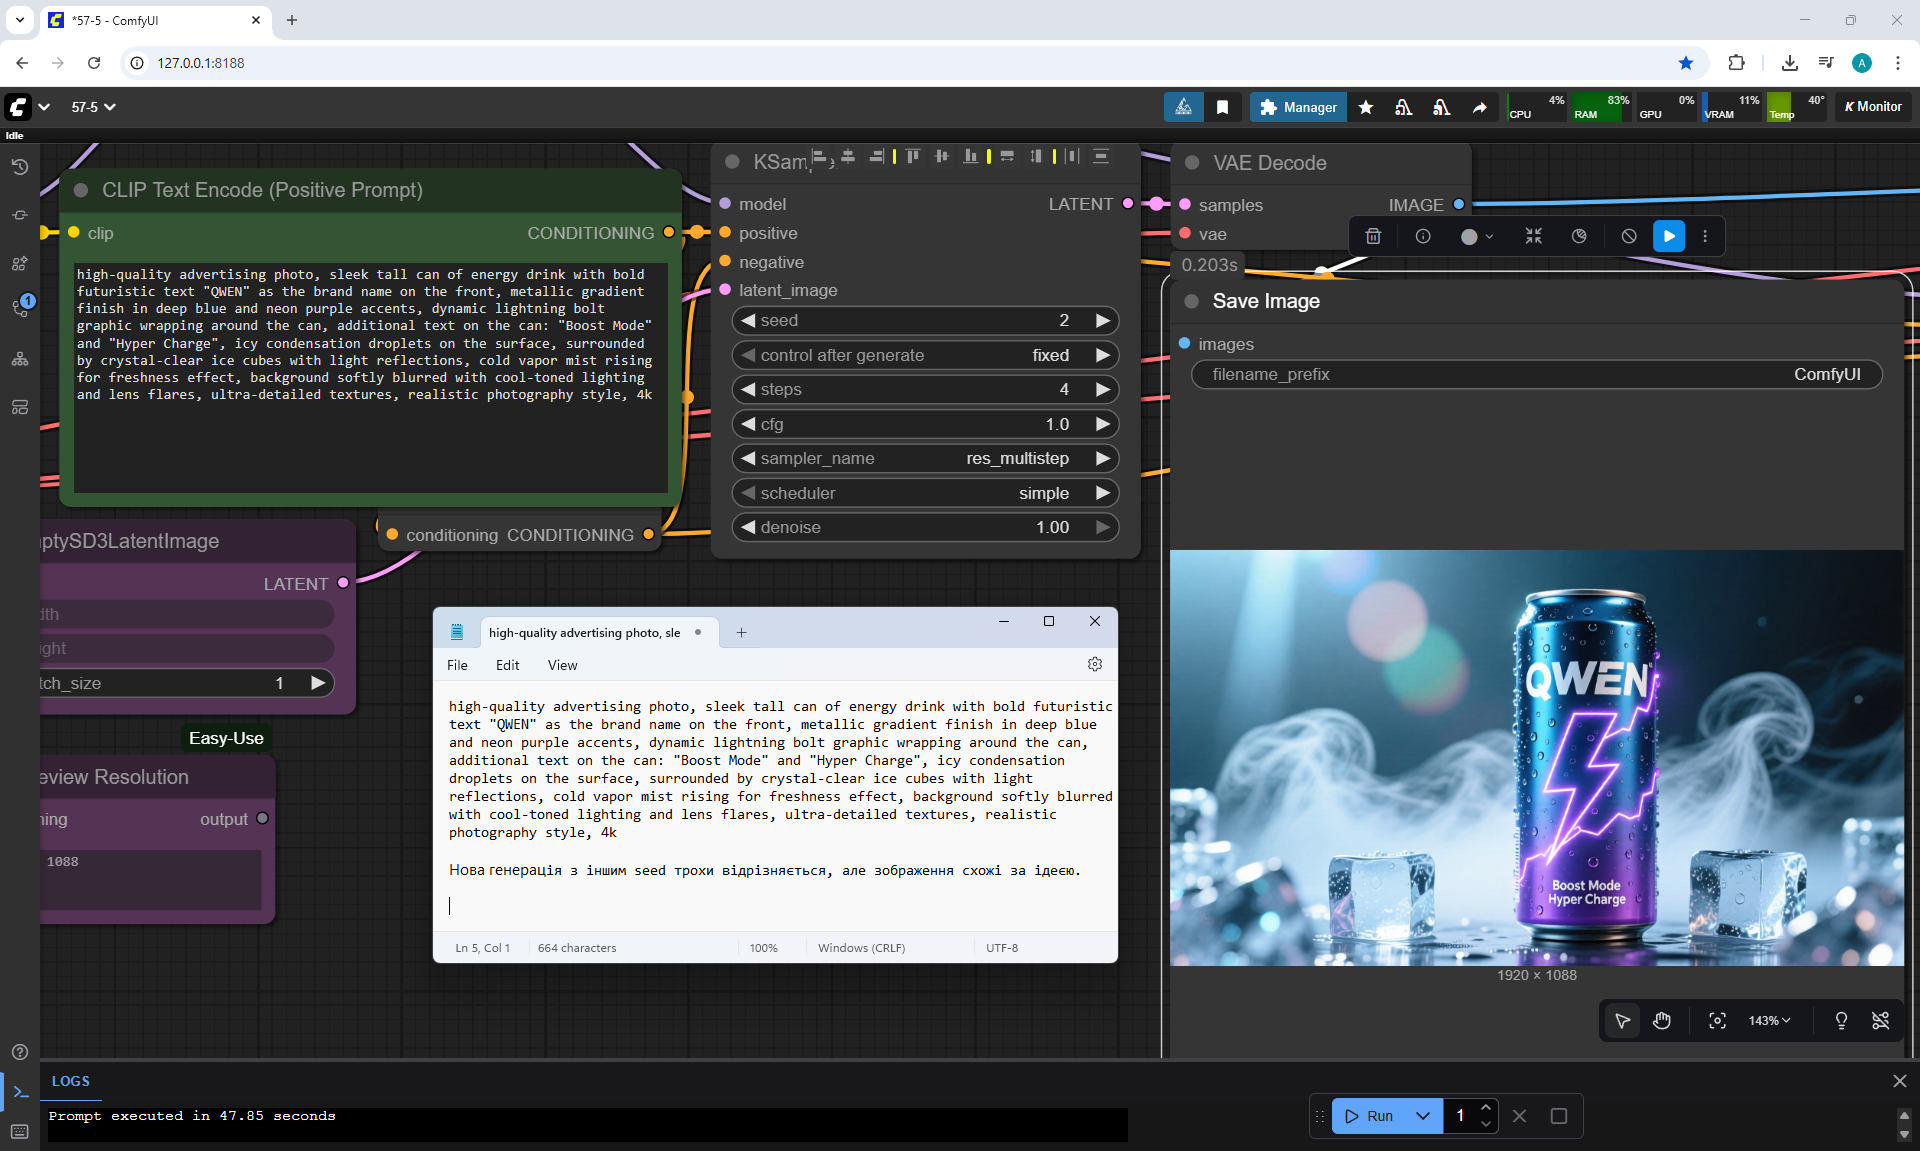Toggle link visibility icon
Image resolution: width=1920 pixels, height=1151 pixels.
(x=1880, y=1021)
